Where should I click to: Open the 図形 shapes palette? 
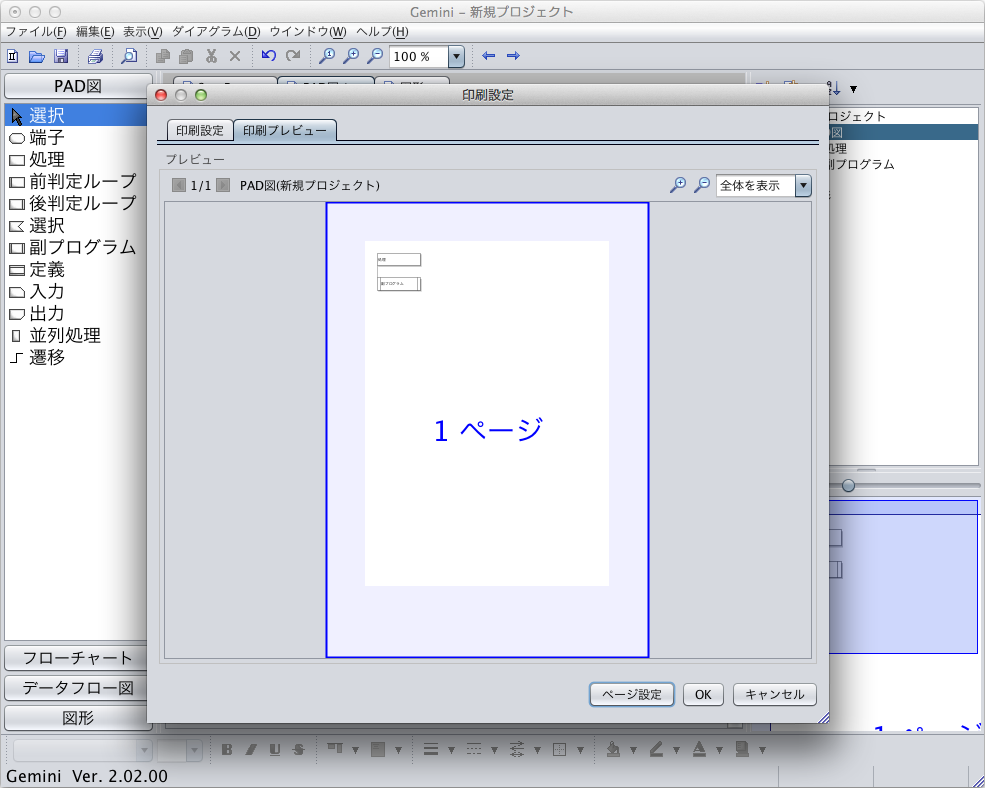coord(78,718)
